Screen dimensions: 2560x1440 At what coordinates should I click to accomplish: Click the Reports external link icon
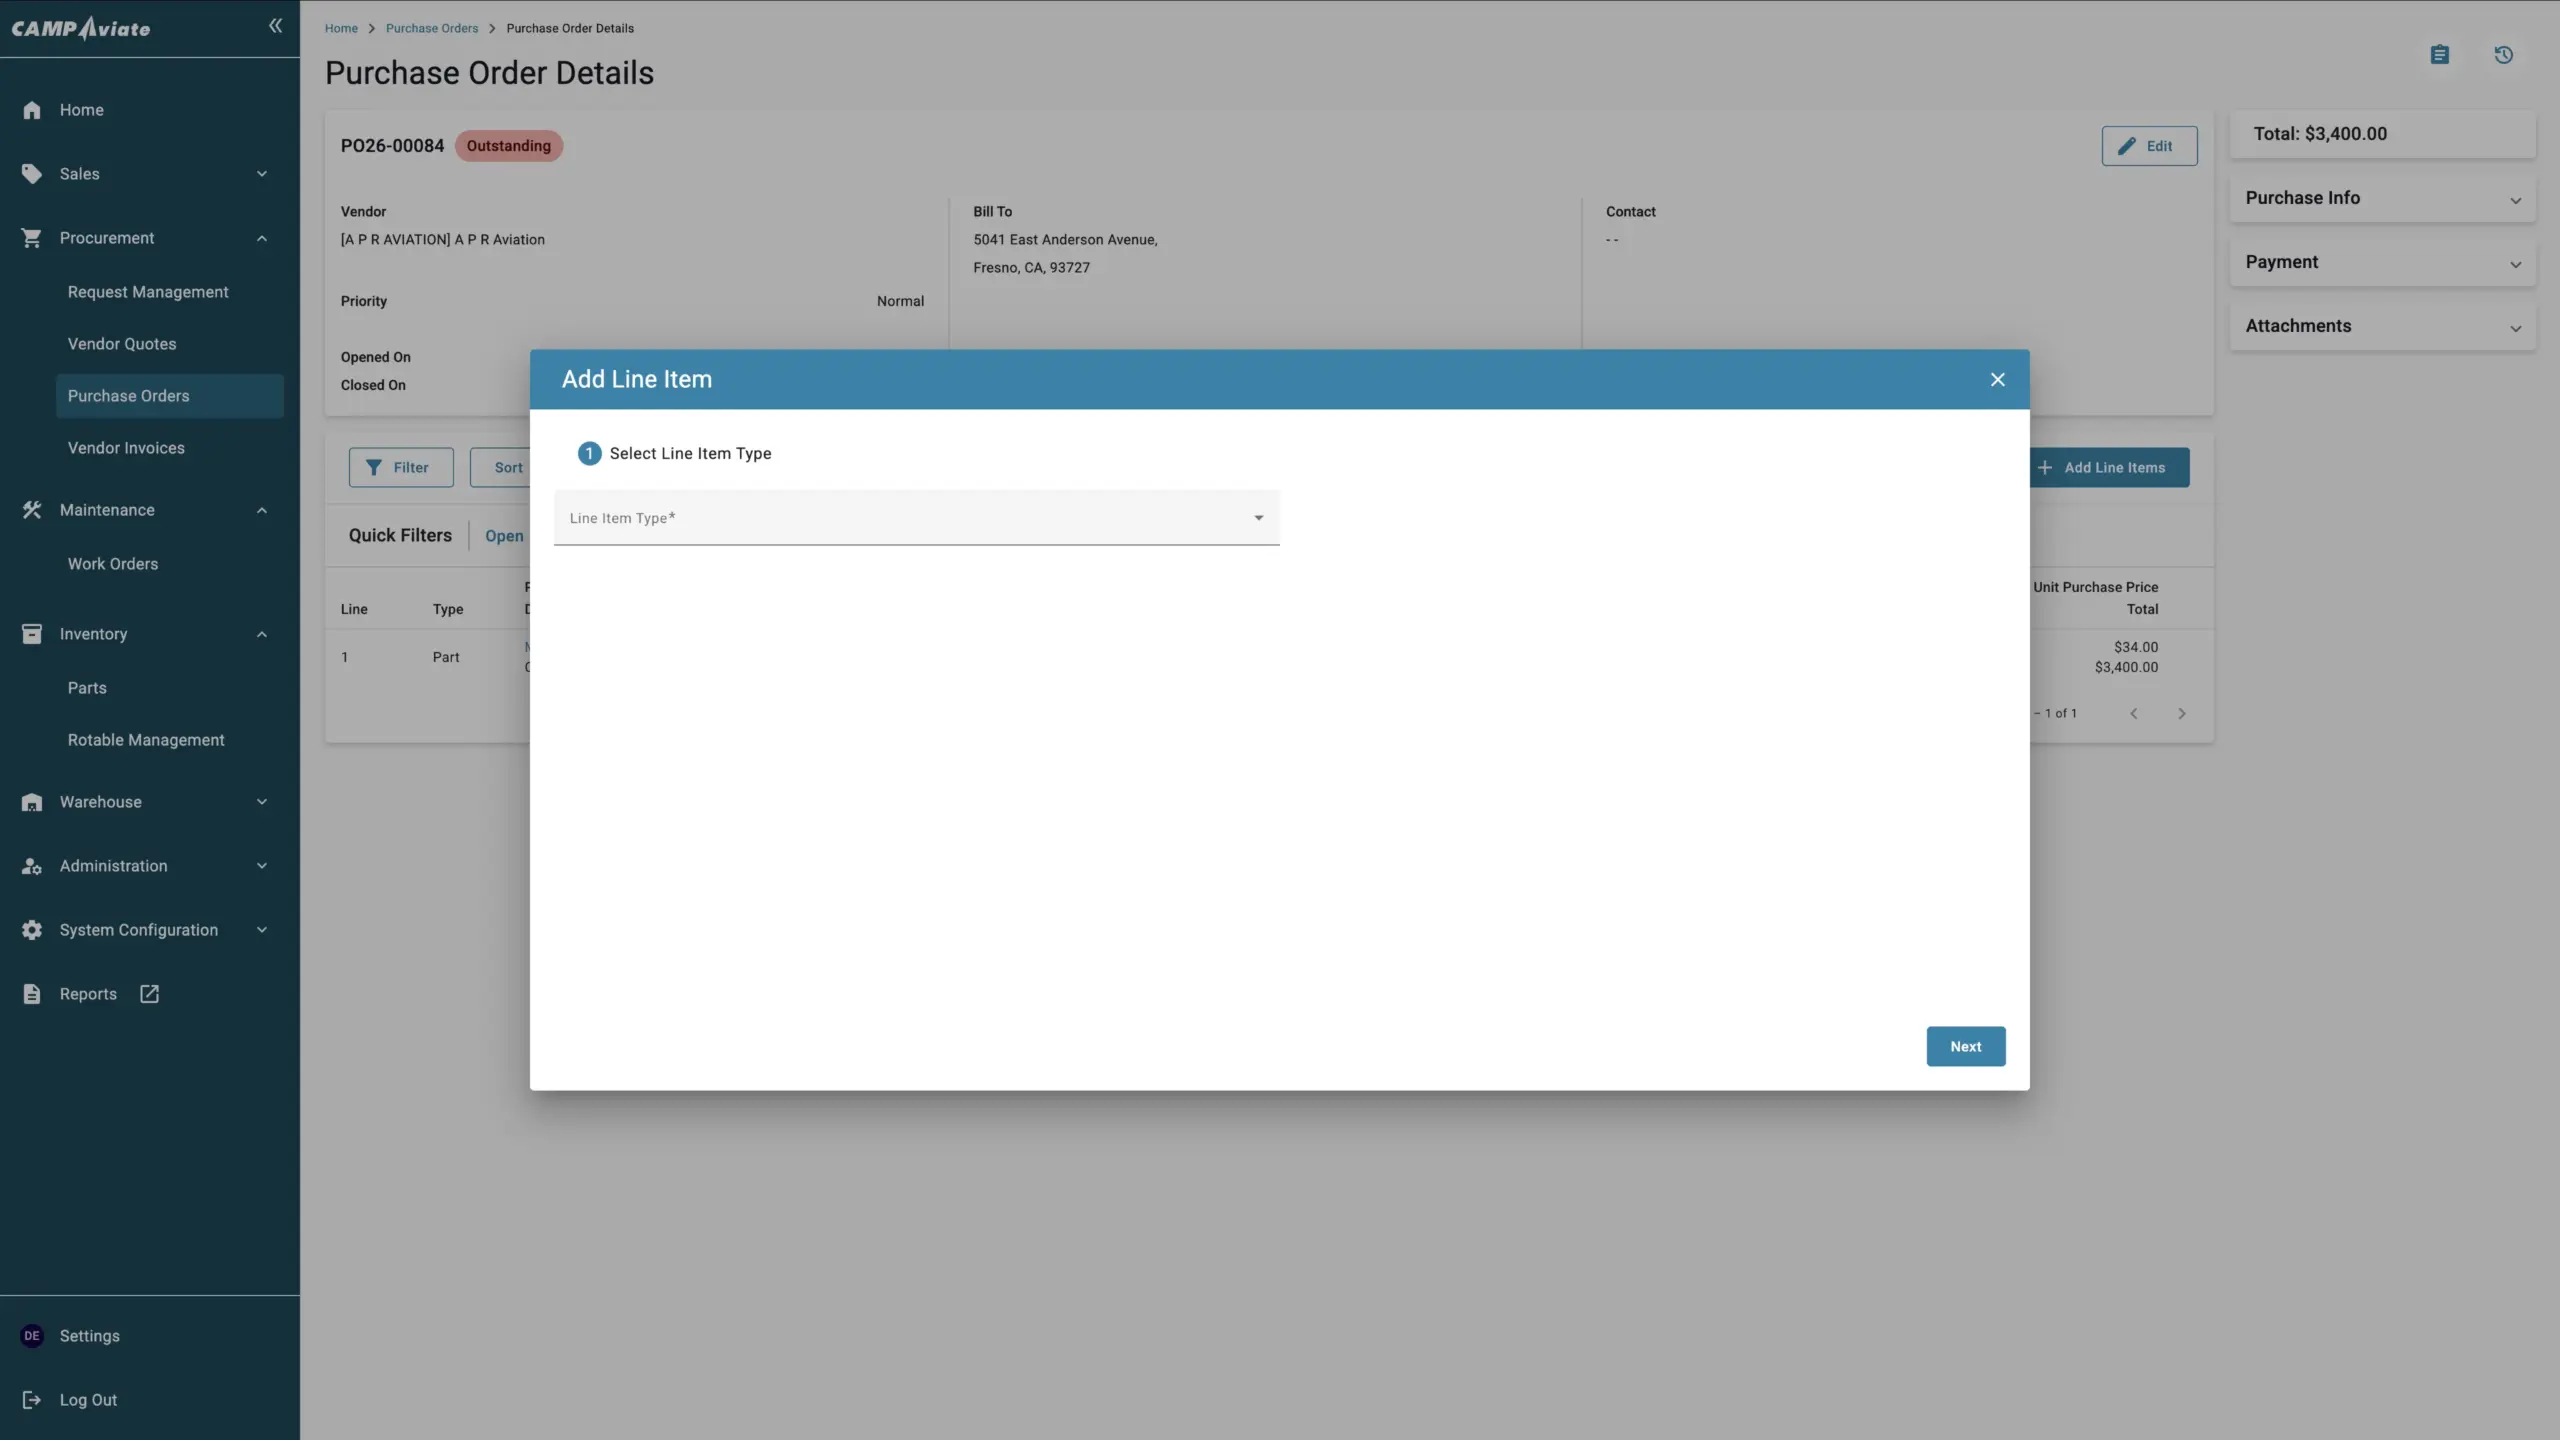(x=149, y=994)
